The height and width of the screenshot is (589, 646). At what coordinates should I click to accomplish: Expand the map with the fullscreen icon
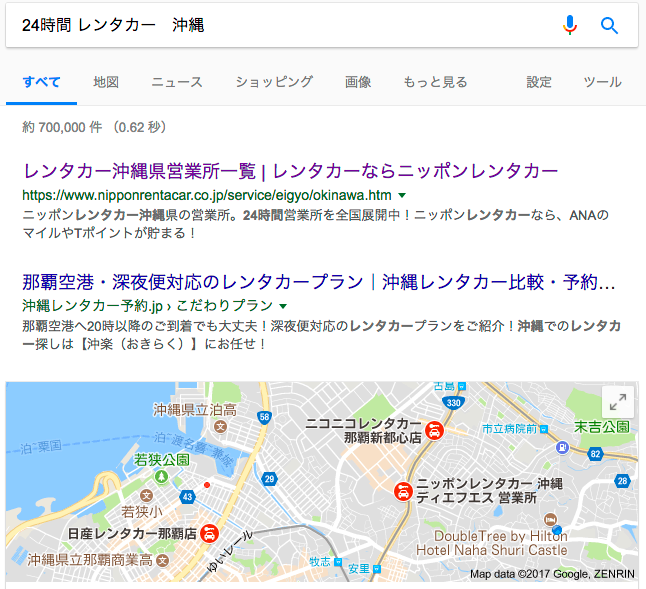(618, 402)
